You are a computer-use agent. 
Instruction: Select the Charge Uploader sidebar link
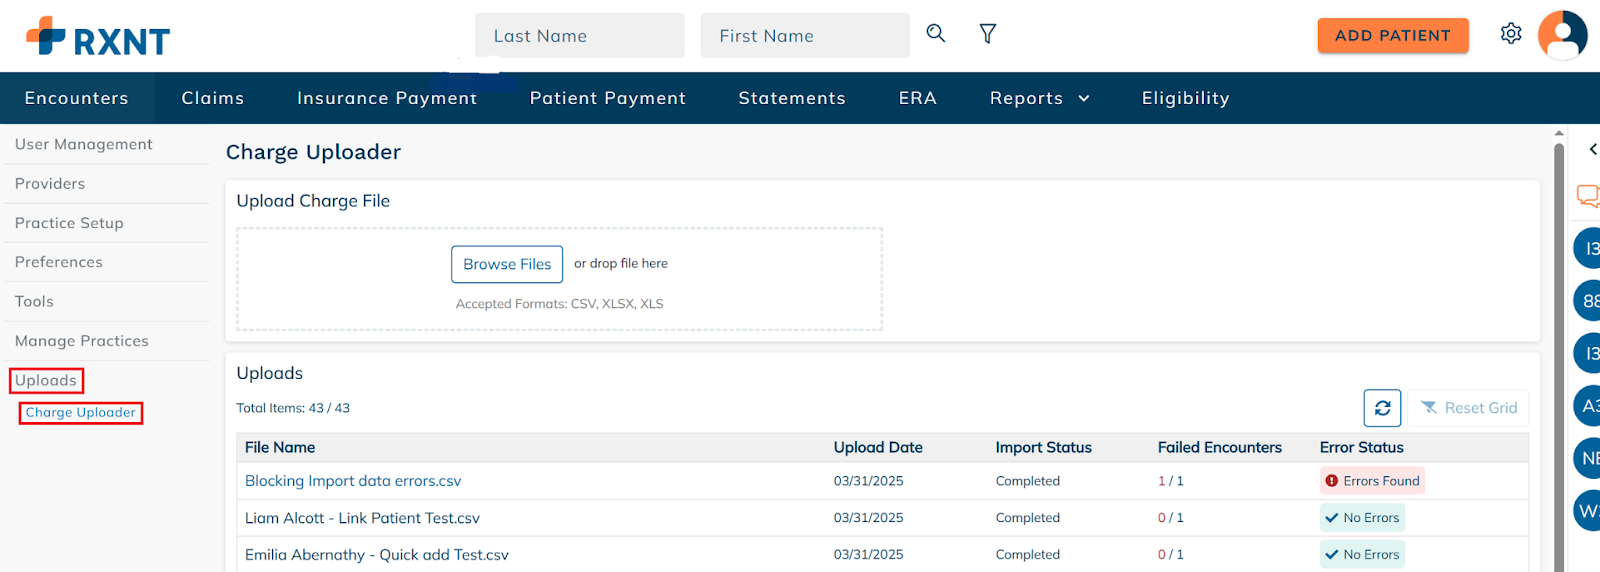81,412
